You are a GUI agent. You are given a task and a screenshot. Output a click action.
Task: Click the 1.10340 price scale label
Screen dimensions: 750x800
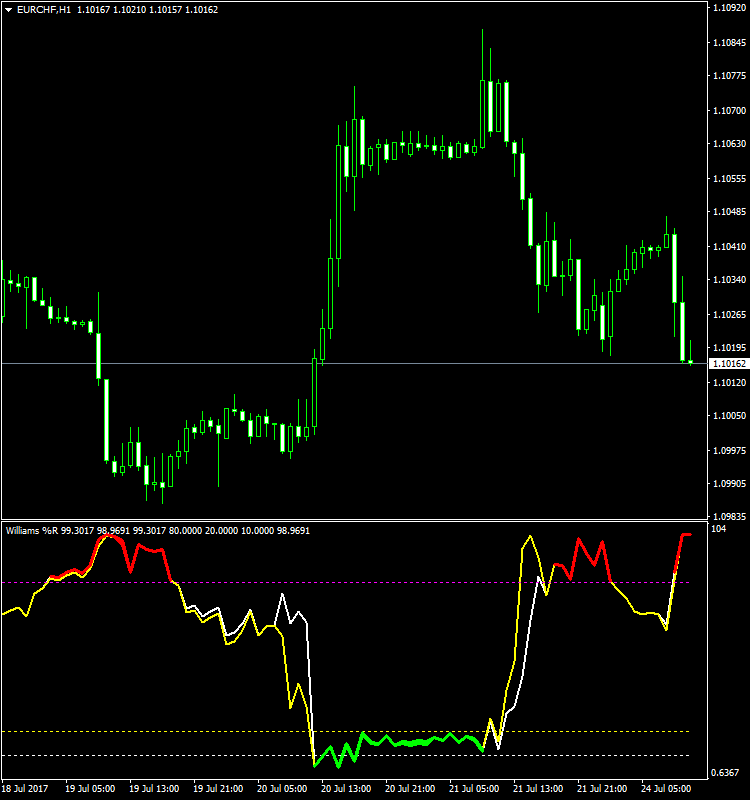point(729,280)
